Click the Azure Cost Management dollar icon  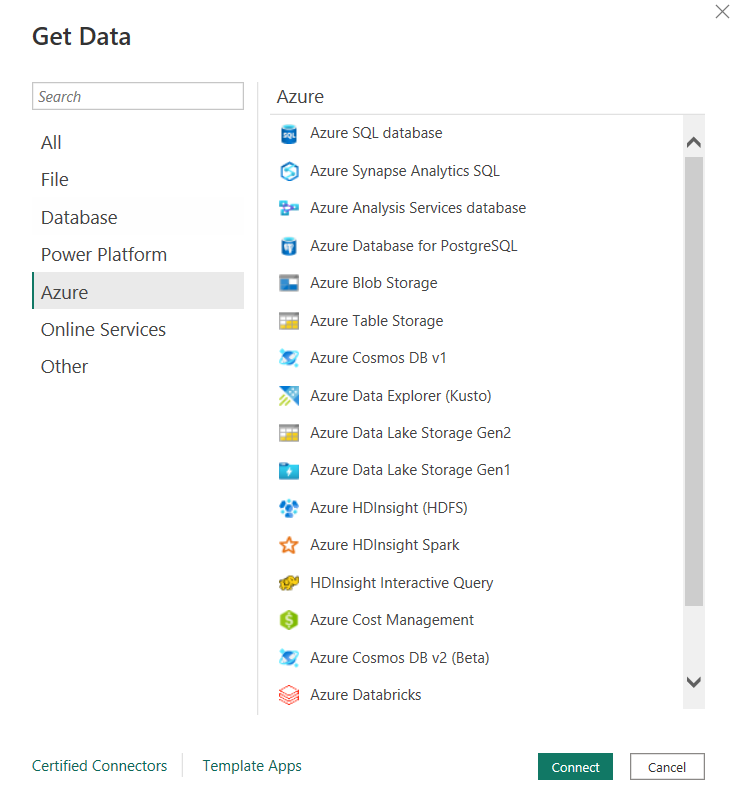point(289,620)
